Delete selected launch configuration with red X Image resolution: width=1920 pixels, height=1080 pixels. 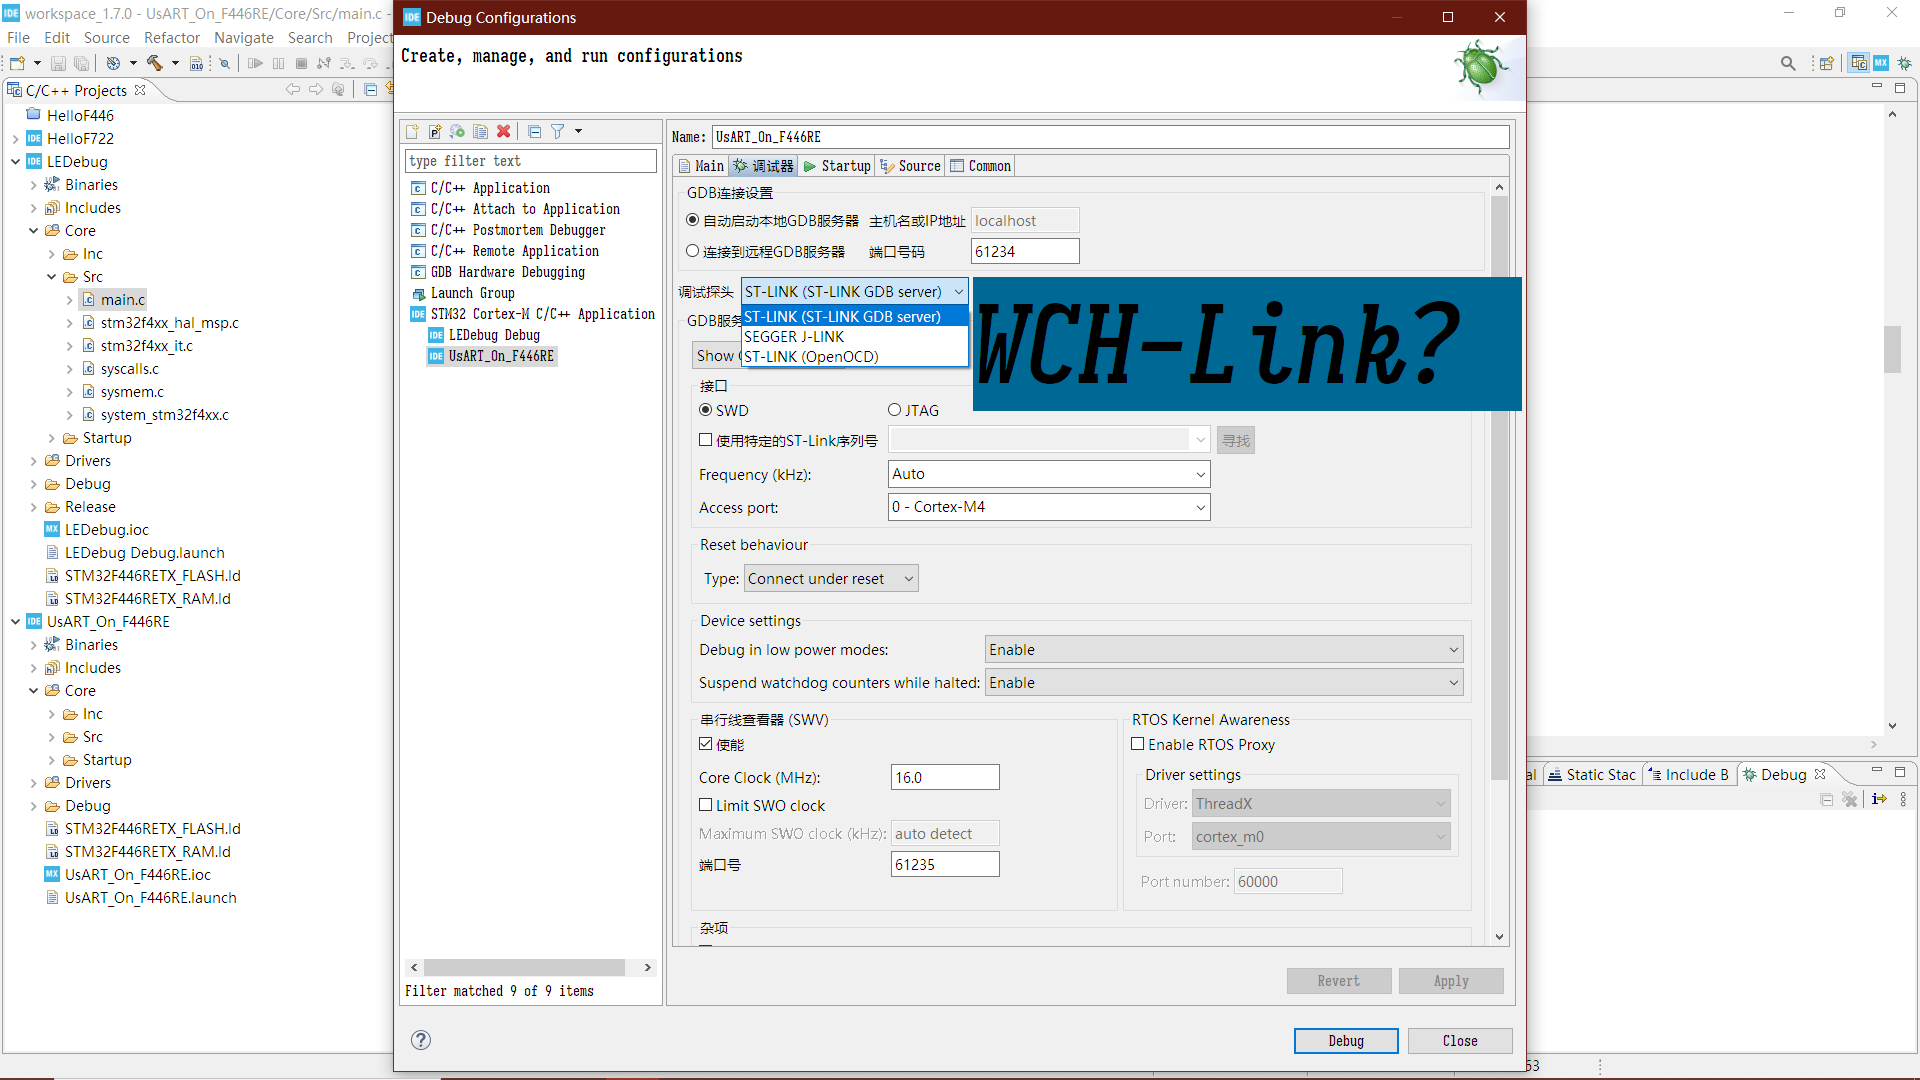click(504, 132)
